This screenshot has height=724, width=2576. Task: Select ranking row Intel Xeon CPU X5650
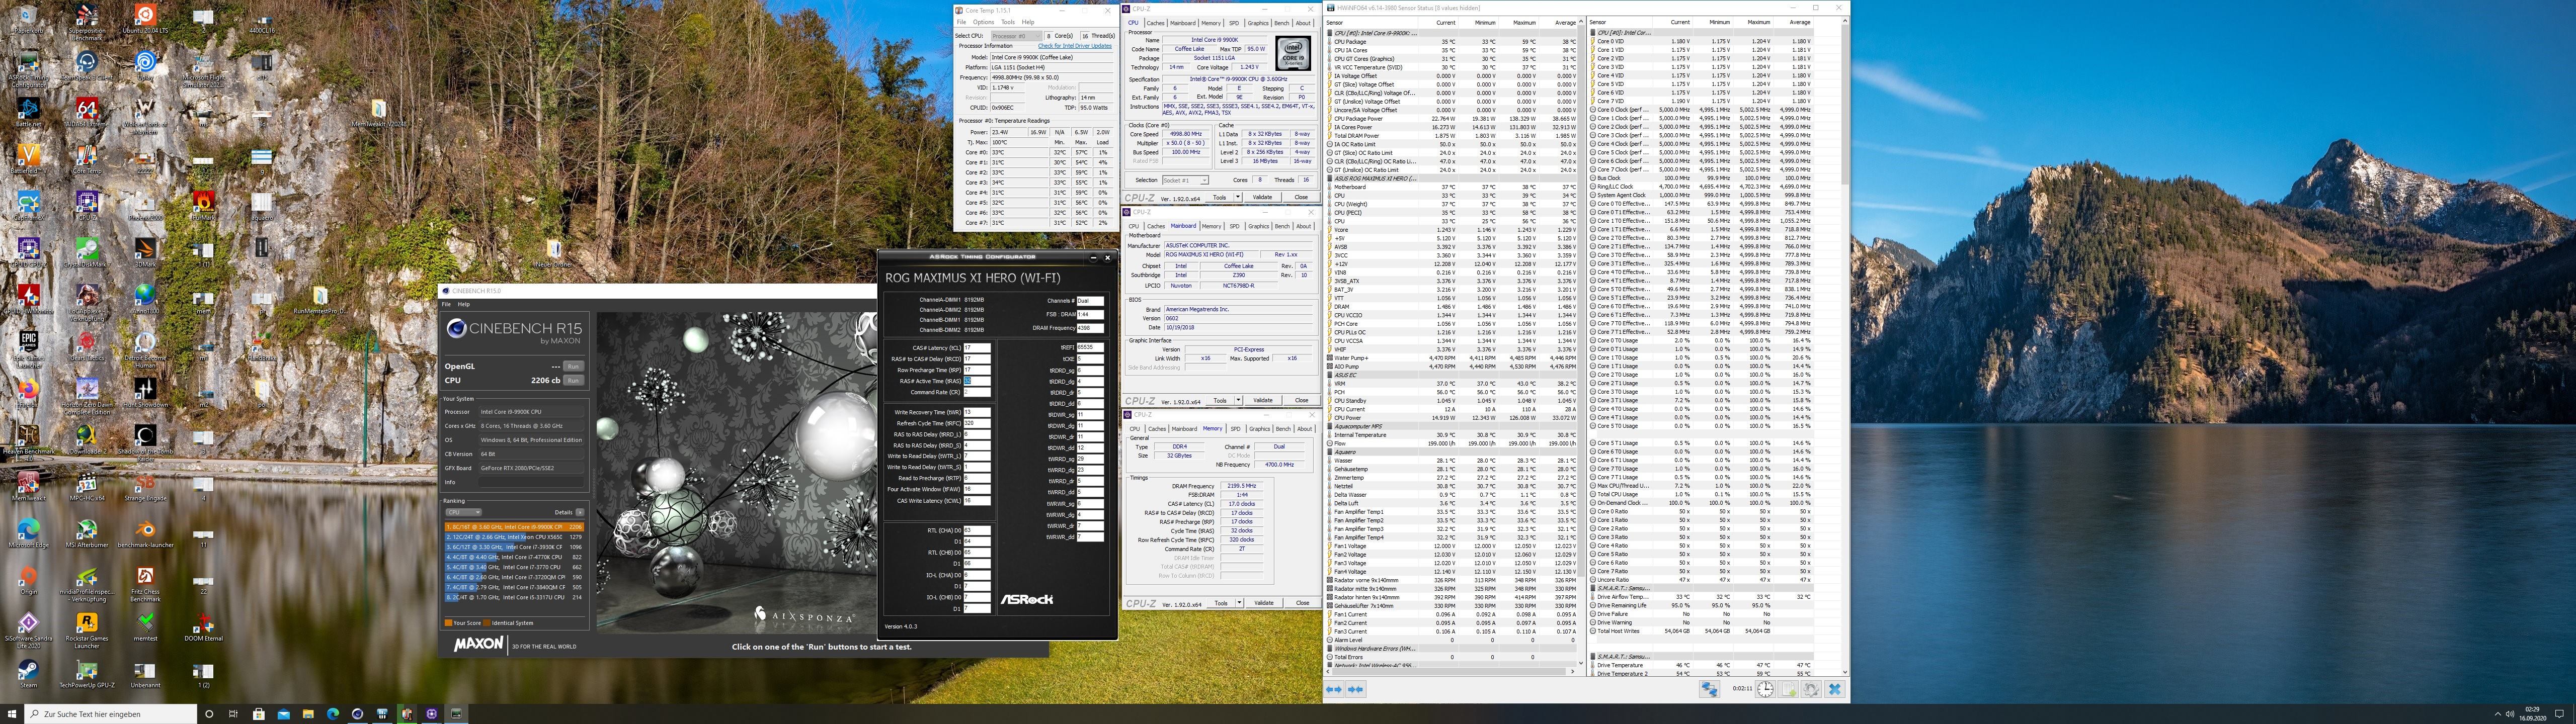pos(514,537)
